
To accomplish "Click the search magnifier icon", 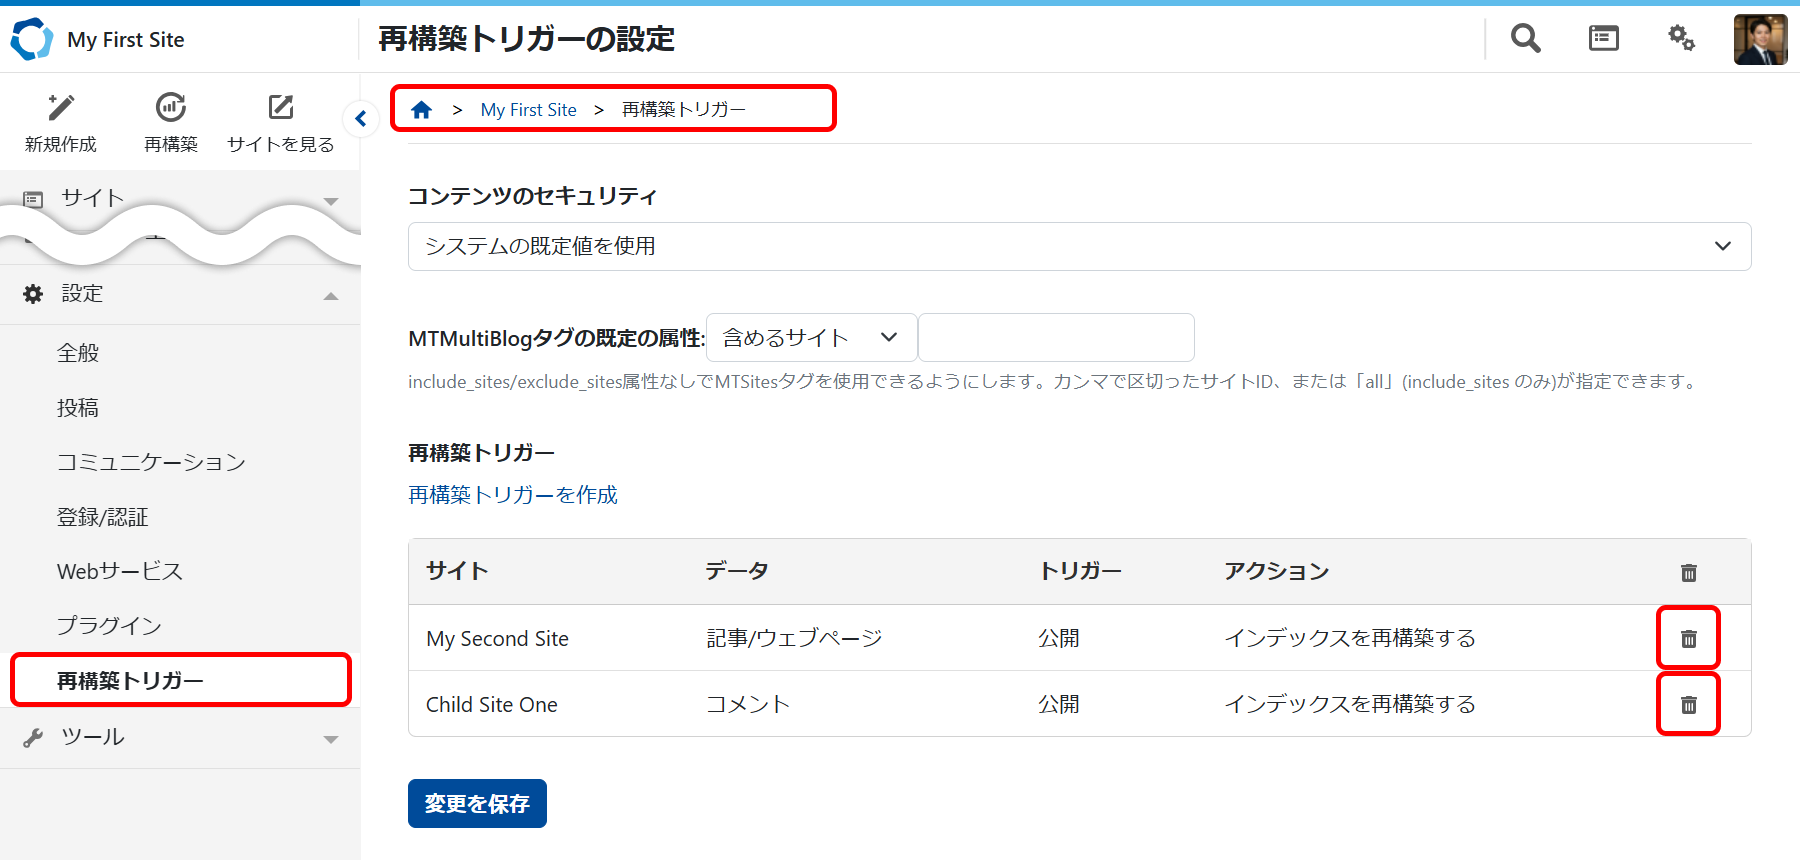I will pos(1525,39).
